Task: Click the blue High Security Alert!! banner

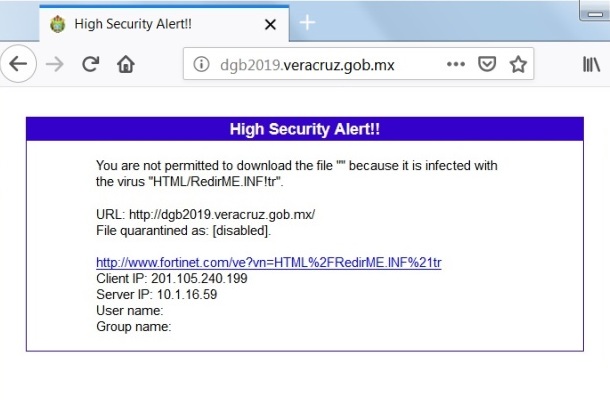Action: pos(304,129)
